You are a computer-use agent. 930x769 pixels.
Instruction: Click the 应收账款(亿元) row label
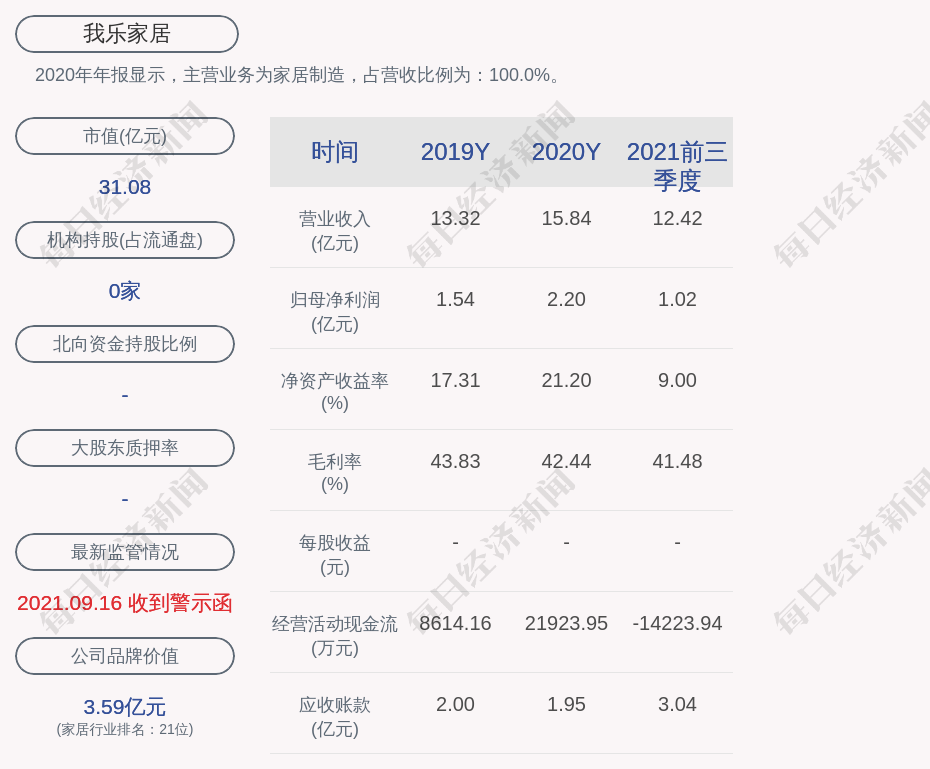point(335,717)
